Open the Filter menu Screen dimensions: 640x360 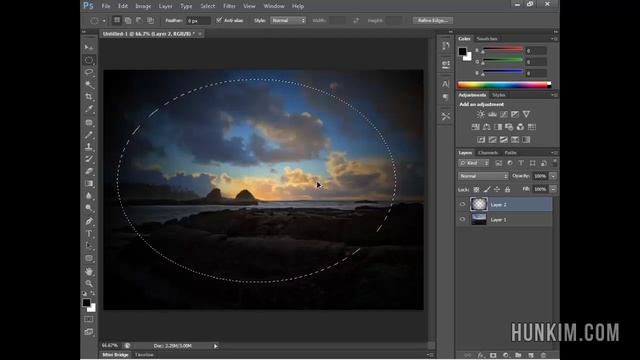coord(229,6)
